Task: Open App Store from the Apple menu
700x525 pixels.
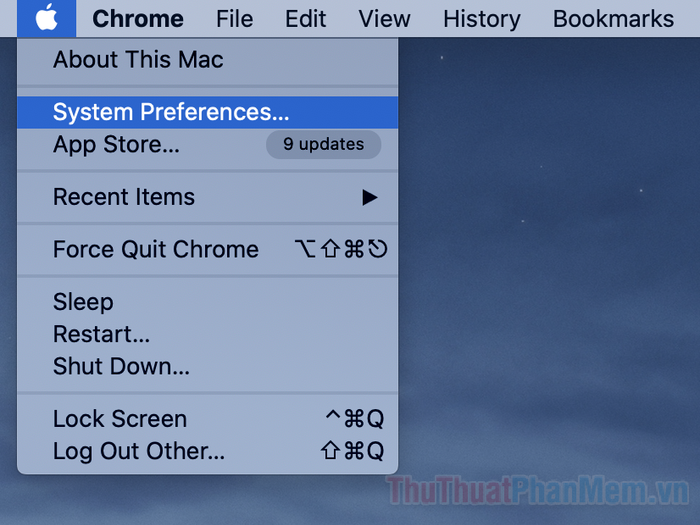Action: pyautogui.click(x=116, y=144)
